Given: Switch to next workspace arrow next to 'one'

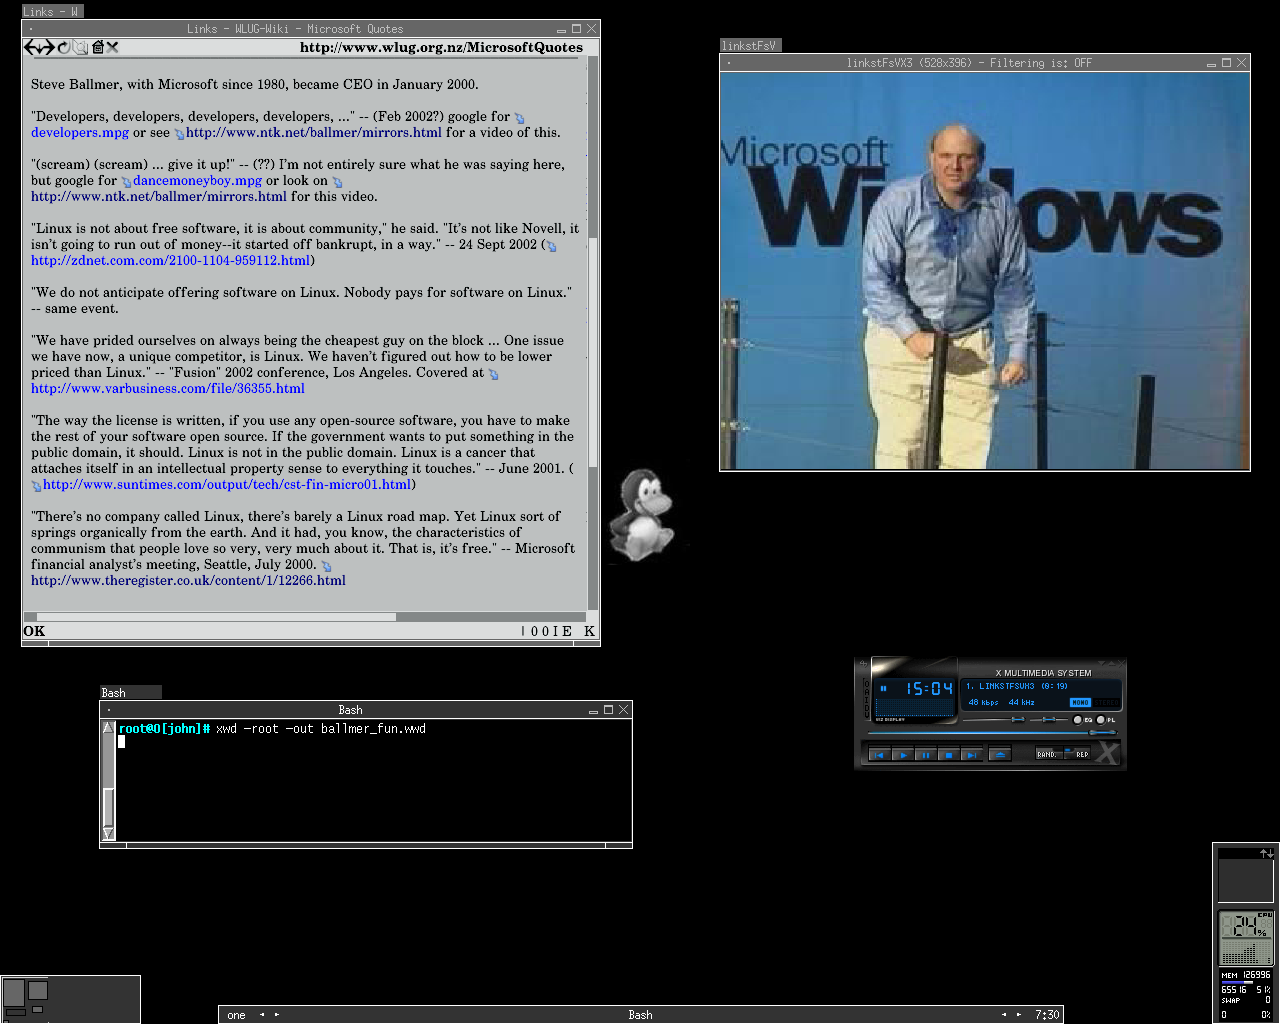Looking at the screenshot, I should (x=277, y=1015).
